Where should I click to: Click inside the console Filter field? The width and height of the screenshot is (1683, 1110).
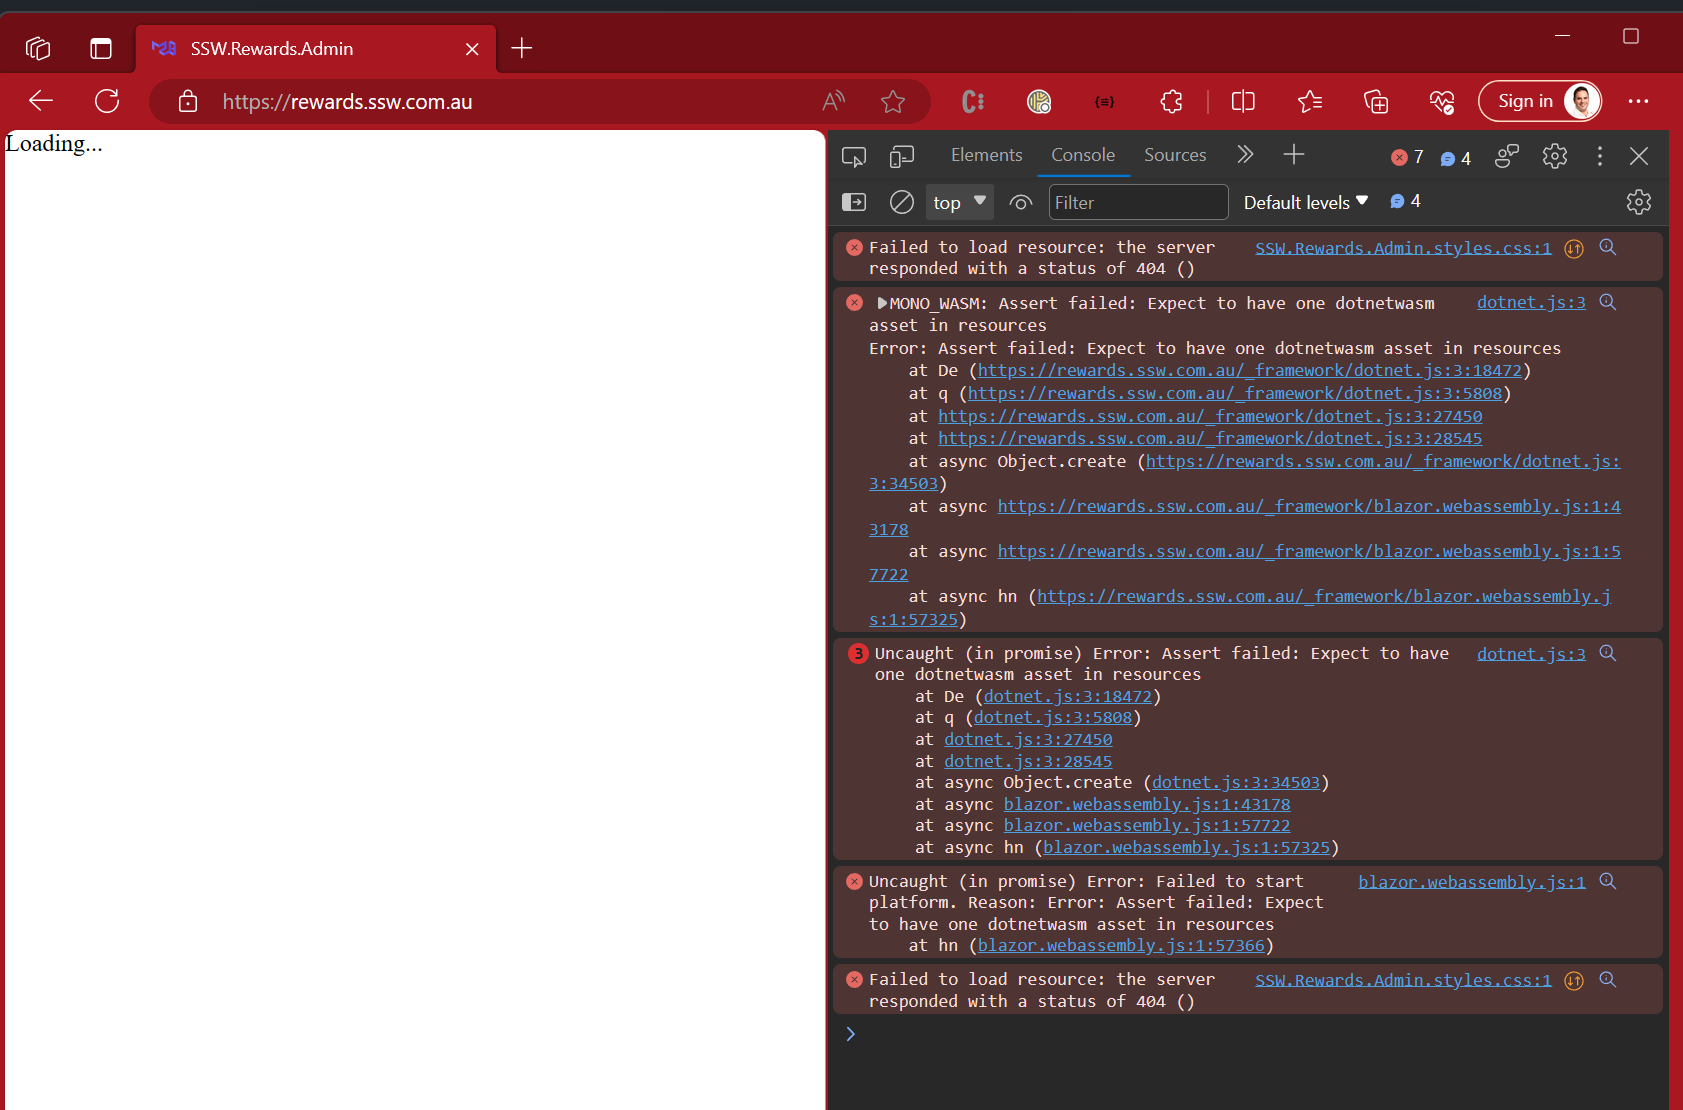(1137, 202)
